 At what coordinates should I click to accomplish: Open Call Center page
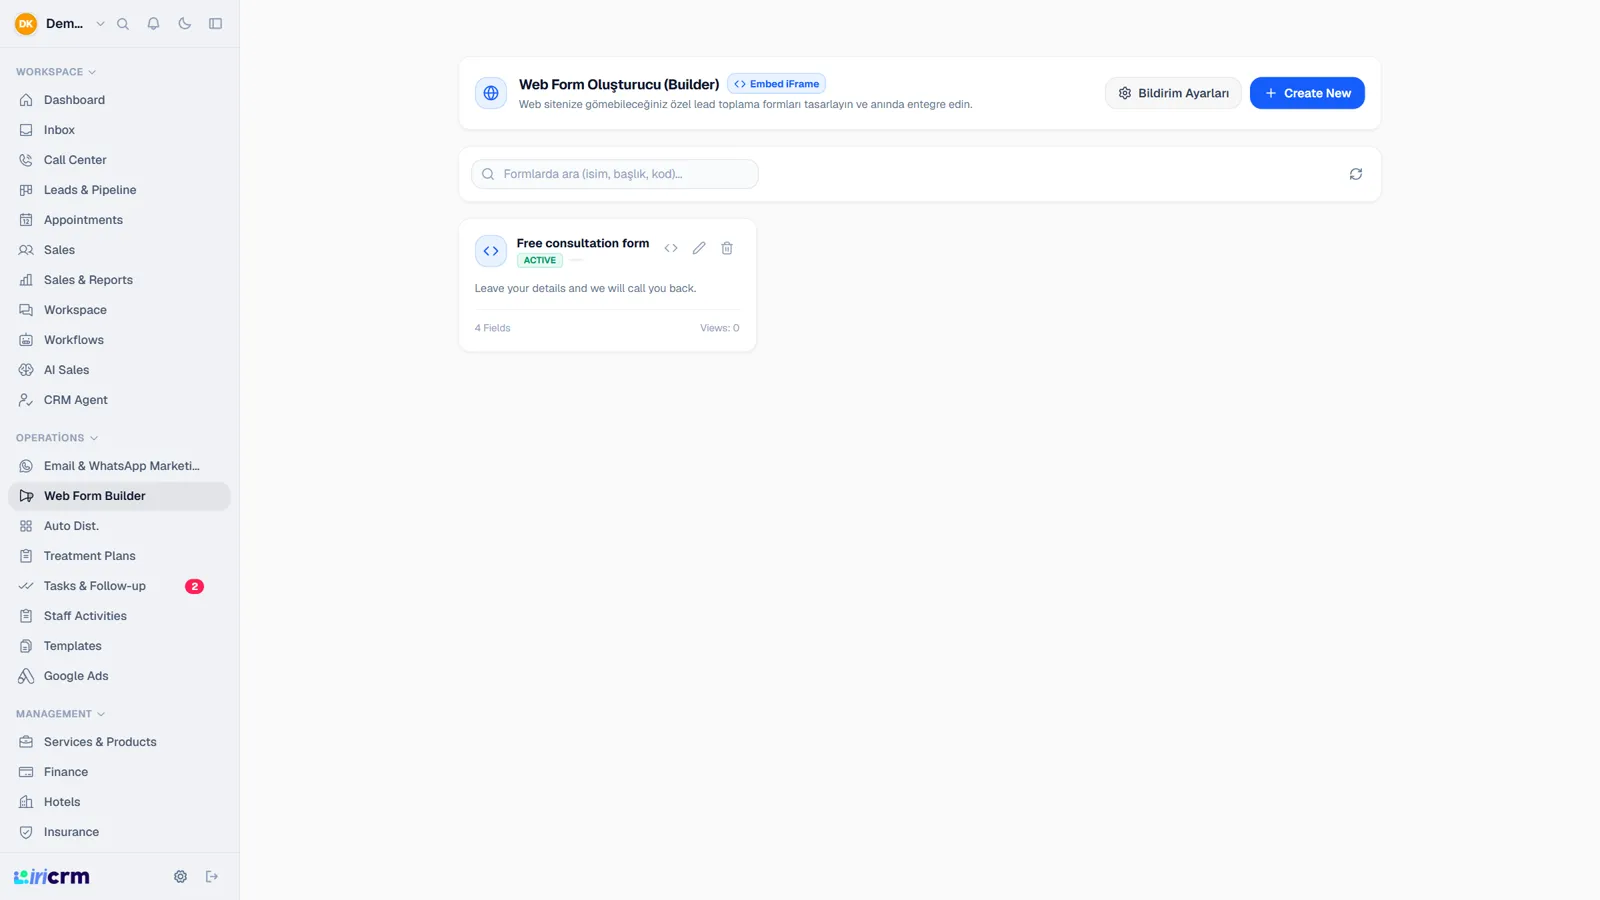tap(119, 160)
